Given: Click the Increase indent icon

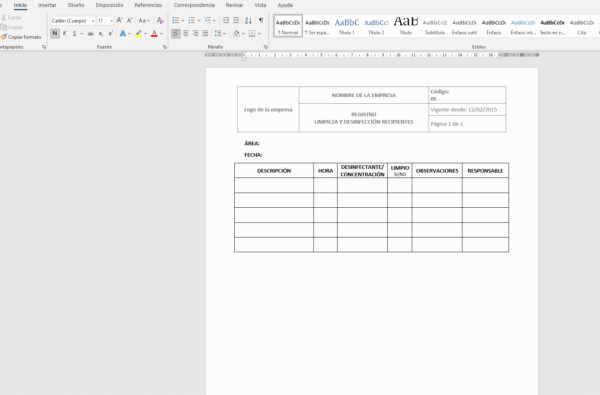Looking at the screenshot, I should (236, 20).
